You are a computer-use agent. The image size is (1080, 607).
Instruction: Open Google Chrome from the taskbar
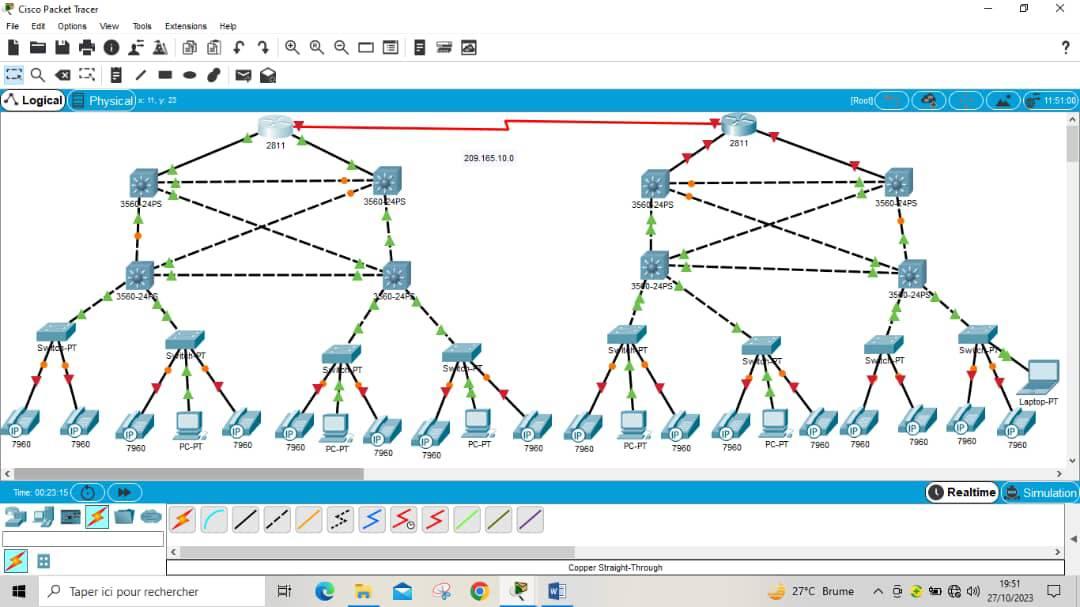(480, 591)
